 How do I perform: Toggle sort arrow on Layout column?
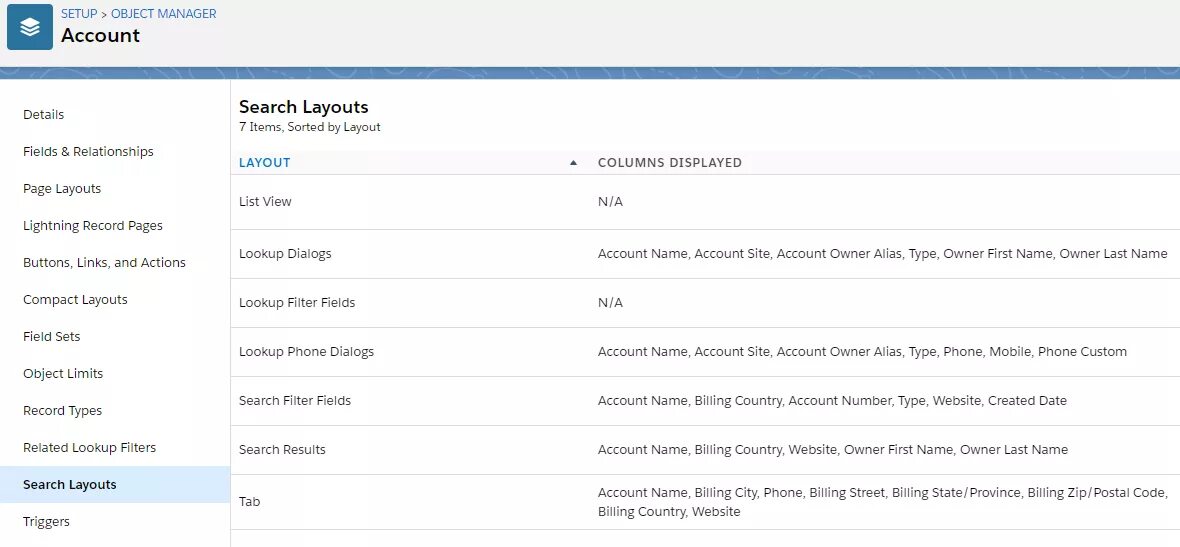click(x=573, y=163)
